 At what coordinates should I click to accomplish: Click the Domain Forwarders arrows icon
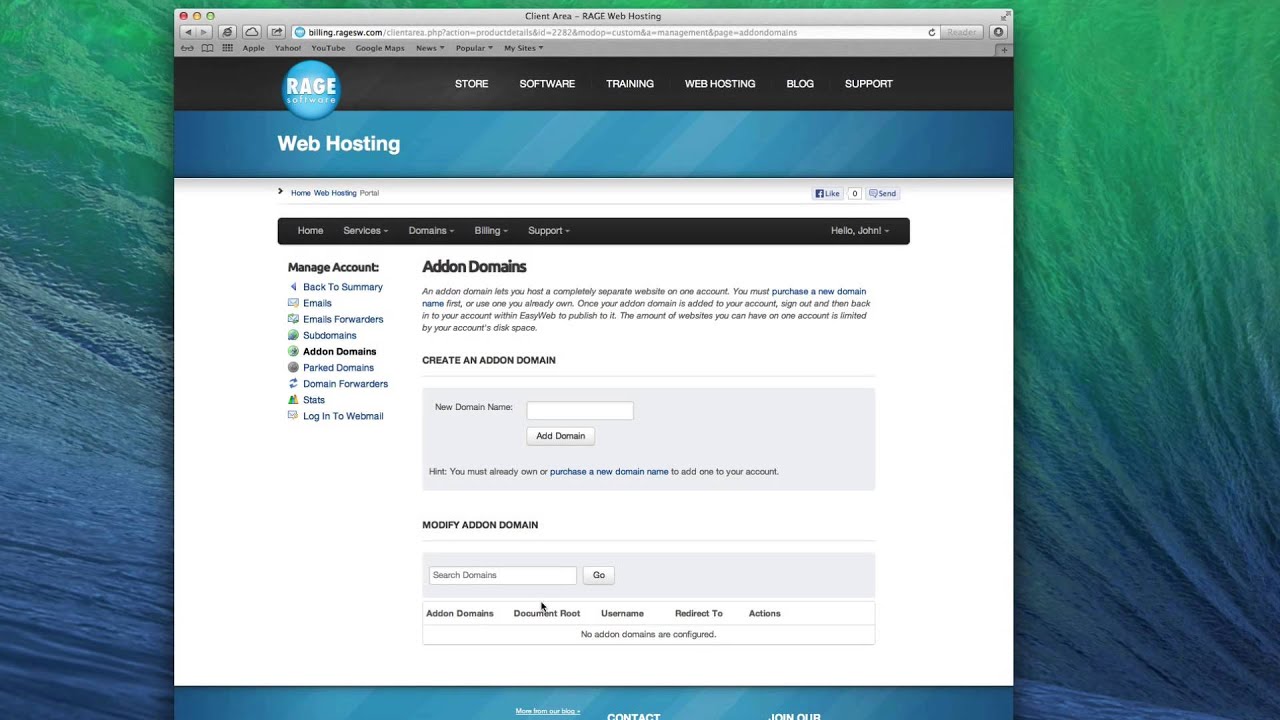pos(293,383)
